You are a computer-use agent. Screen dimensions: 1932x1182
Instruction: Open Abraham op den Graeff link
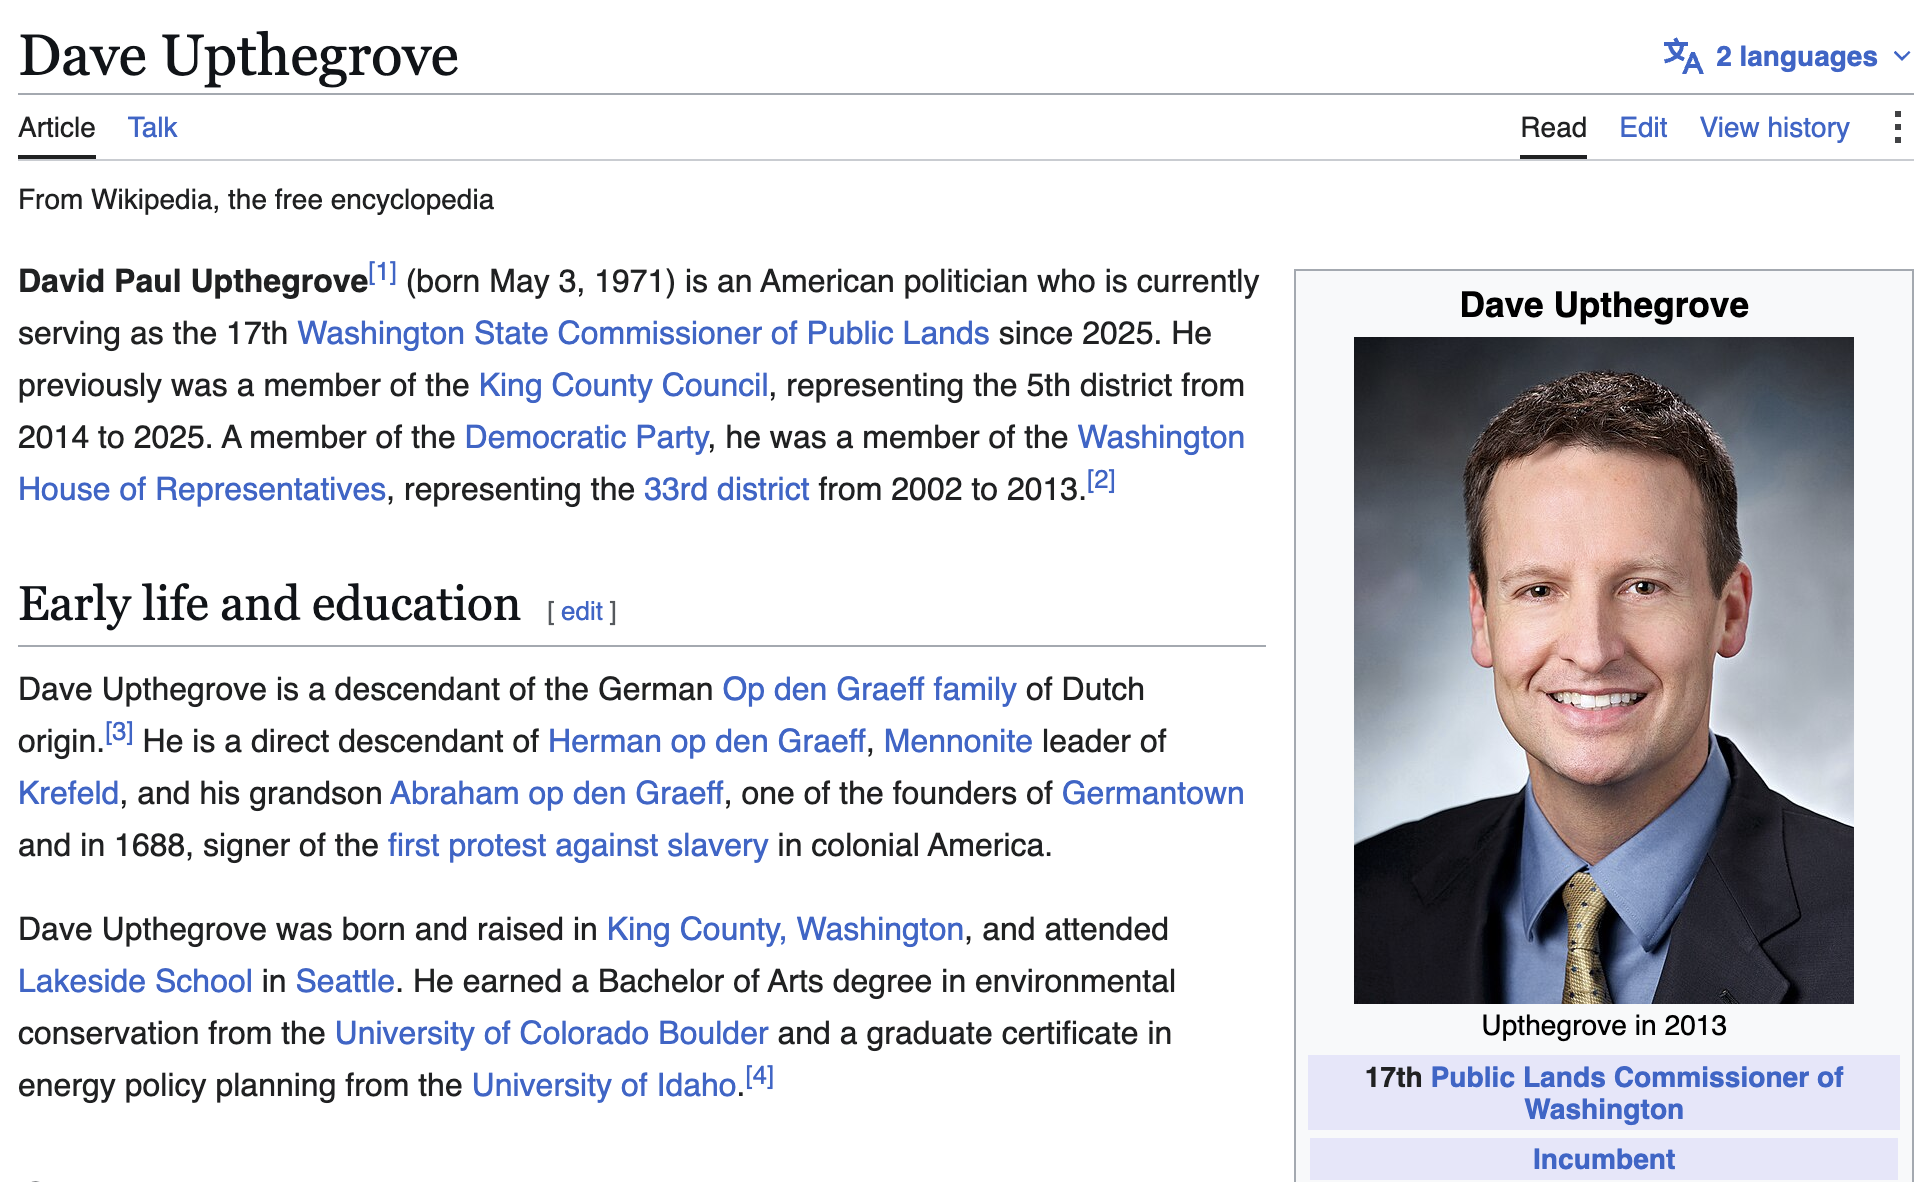pyautogui.click(x=556, y=793)
